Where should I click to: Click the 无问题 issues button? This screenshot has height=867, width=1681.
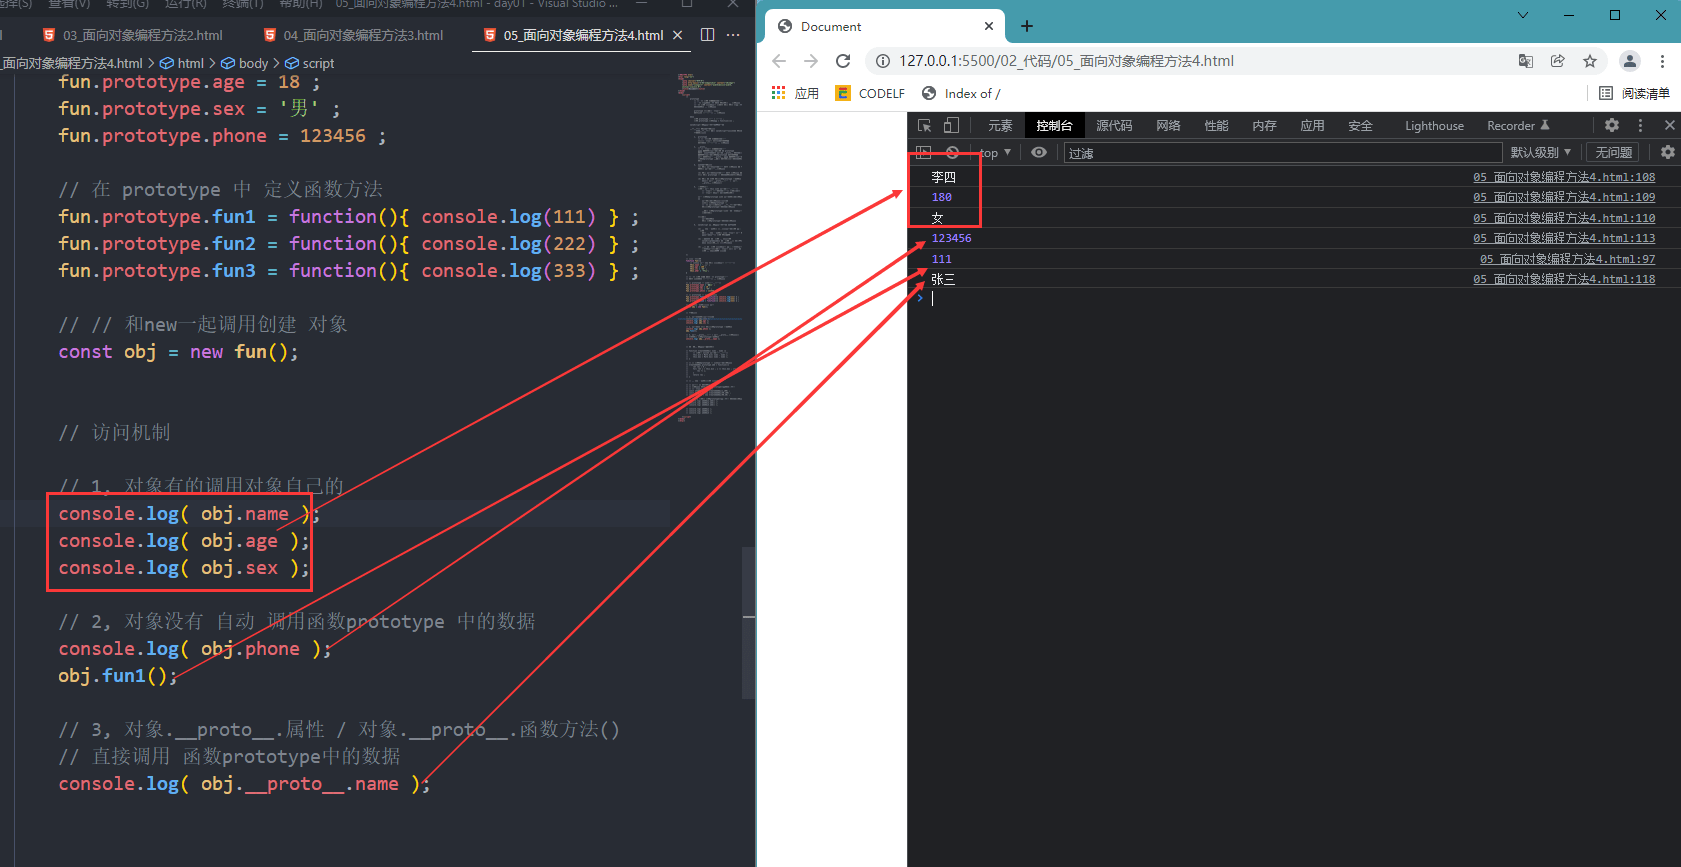(x=1613, y=152)
